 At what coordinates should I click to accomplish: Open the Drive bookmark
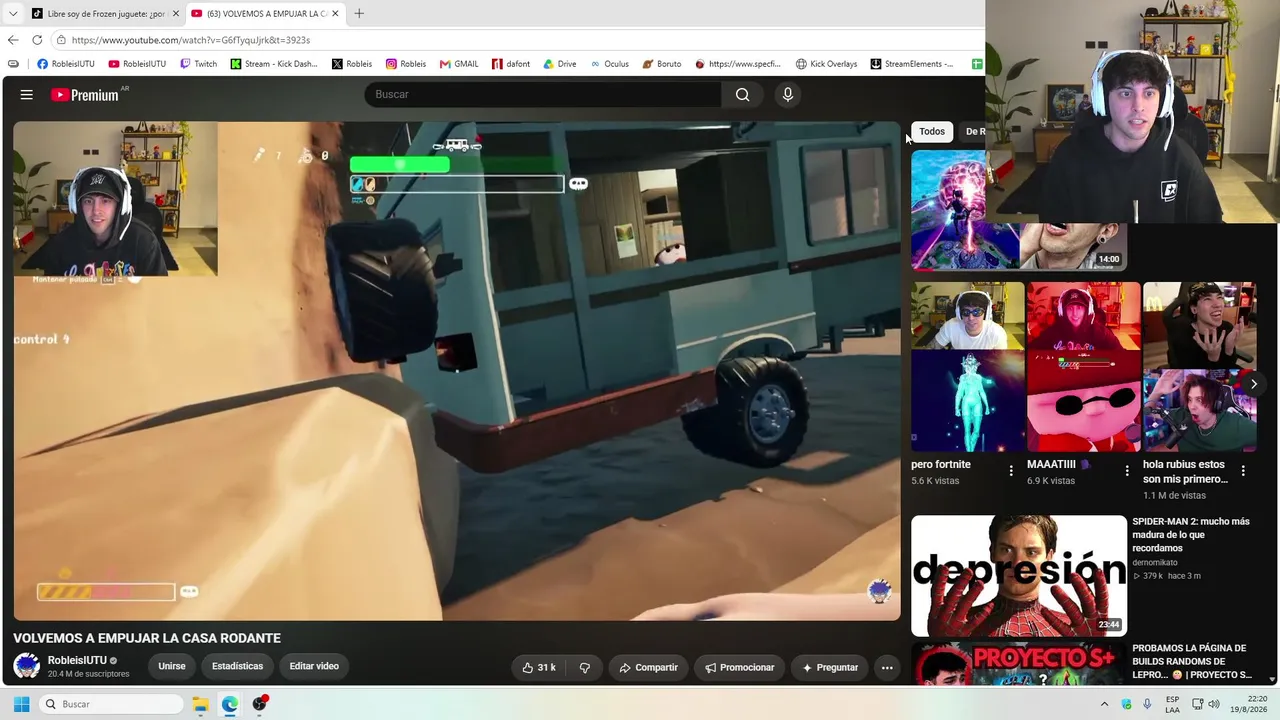[x=560, y=64]
